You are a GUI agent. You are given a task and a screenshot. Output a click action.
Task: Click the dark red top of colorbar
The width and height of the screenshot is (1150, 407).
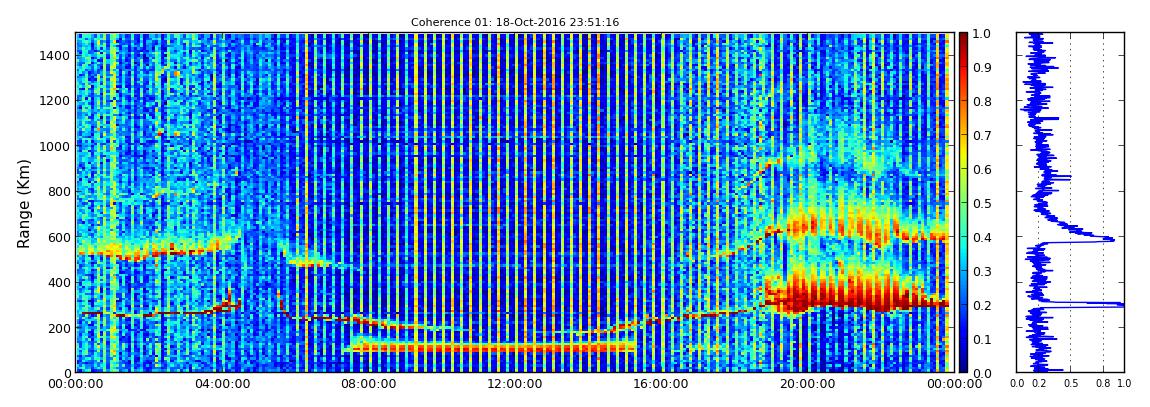pyautogui.click(x=964, y=40)
